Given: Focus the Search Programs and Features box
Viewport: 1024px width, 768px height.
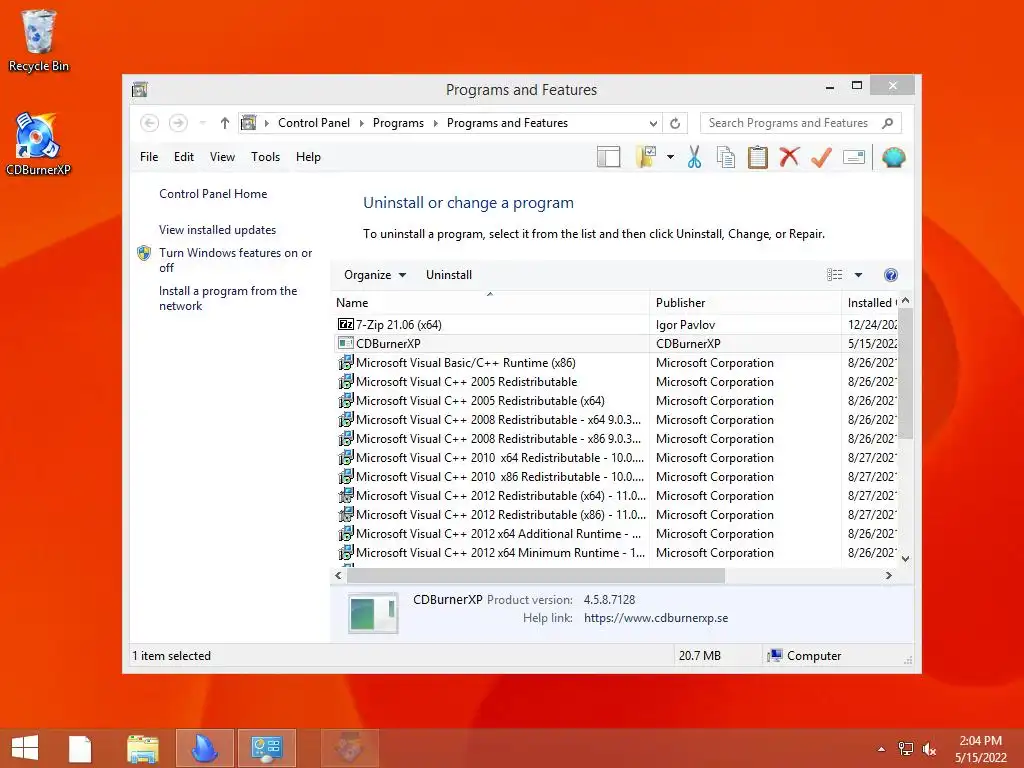Looking at the screenshot, I should pos(790,123).
